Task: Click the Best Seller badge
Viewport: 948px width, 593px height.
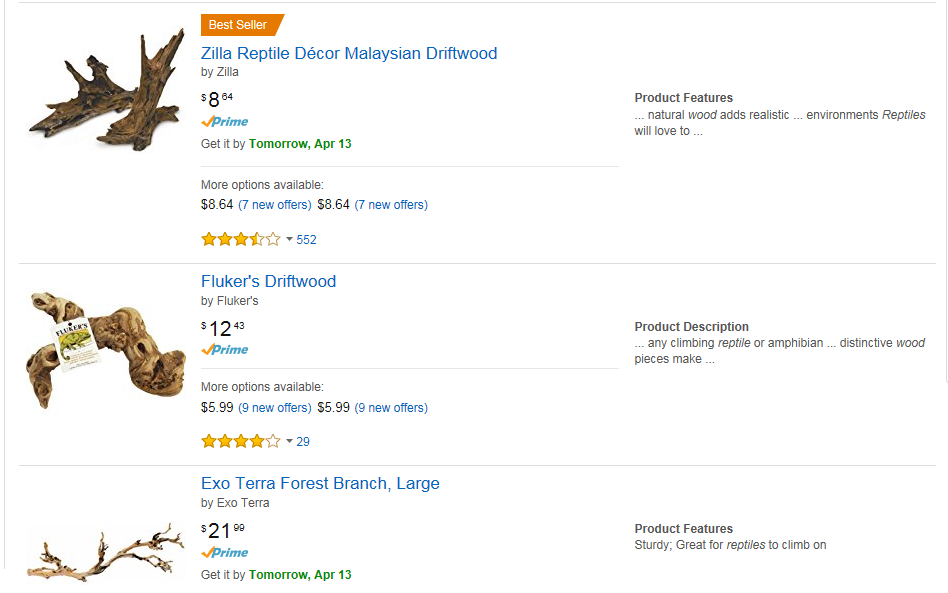Action: coord(240,25)
